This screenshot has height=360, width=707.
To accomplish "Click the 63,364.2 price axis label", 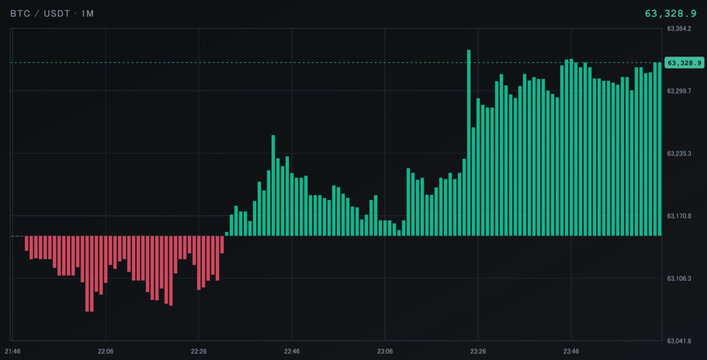I will 679,29.
